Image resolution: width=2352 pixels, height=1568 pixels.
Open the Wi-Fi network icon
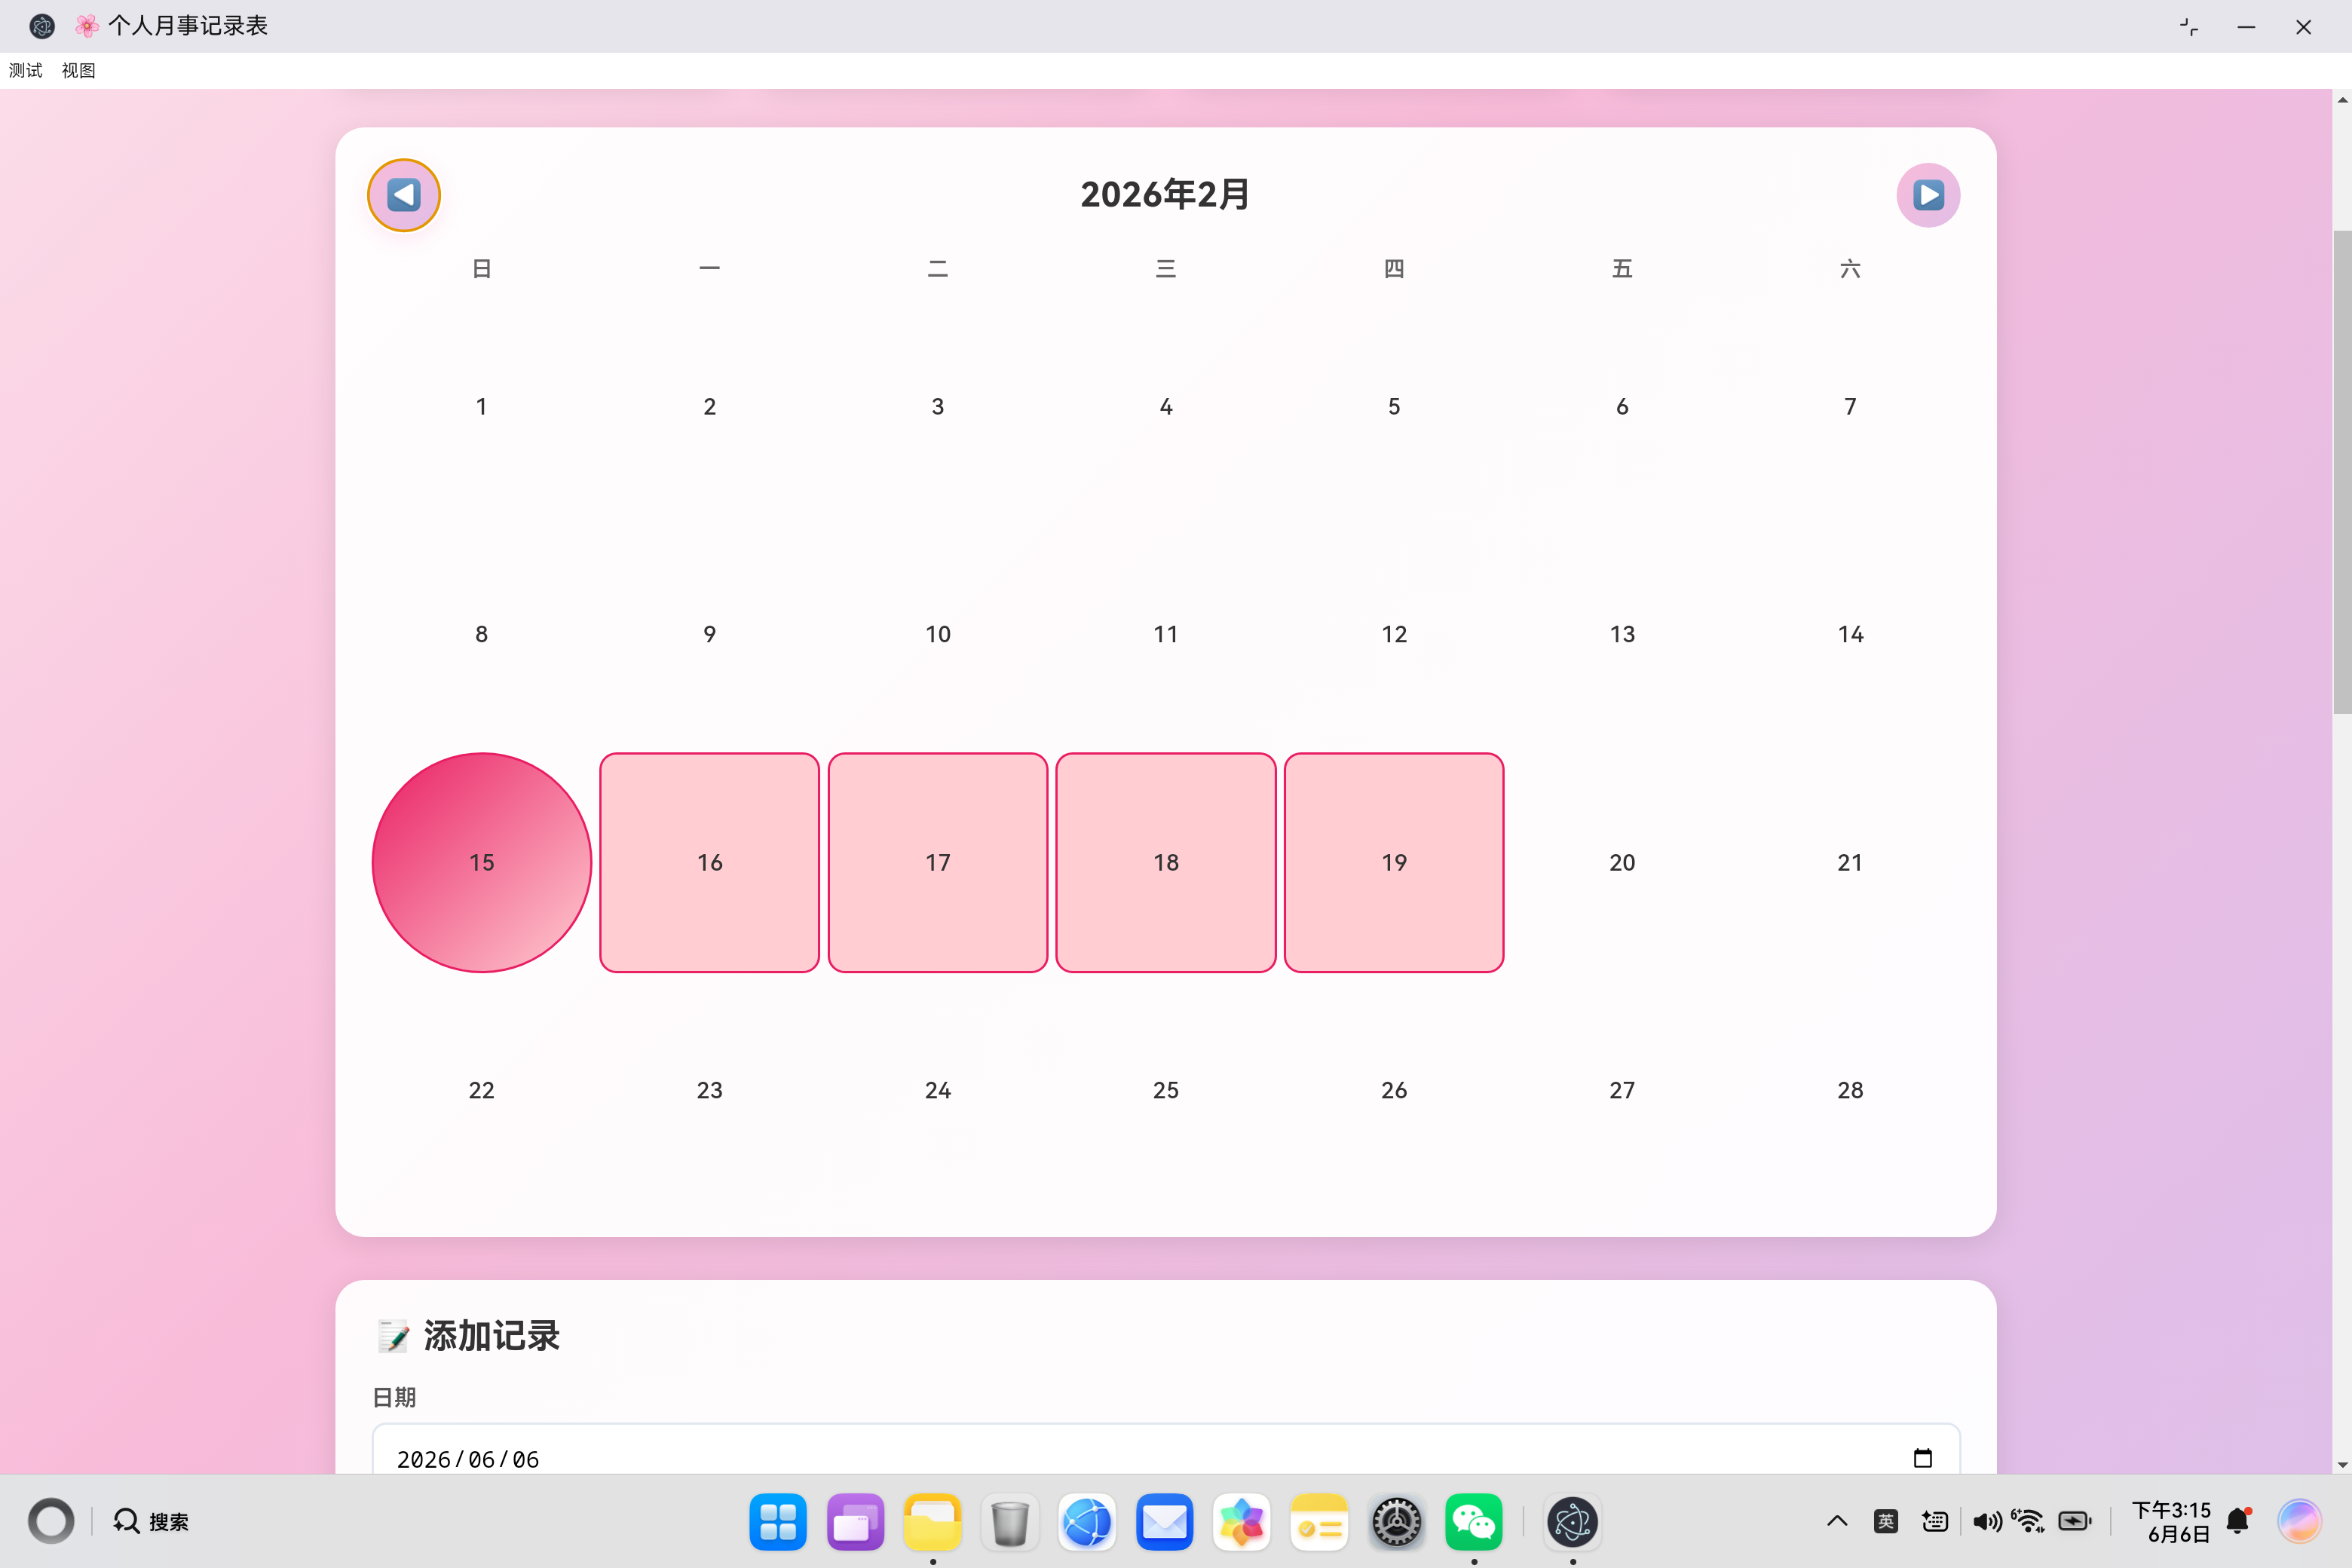2029,1521
